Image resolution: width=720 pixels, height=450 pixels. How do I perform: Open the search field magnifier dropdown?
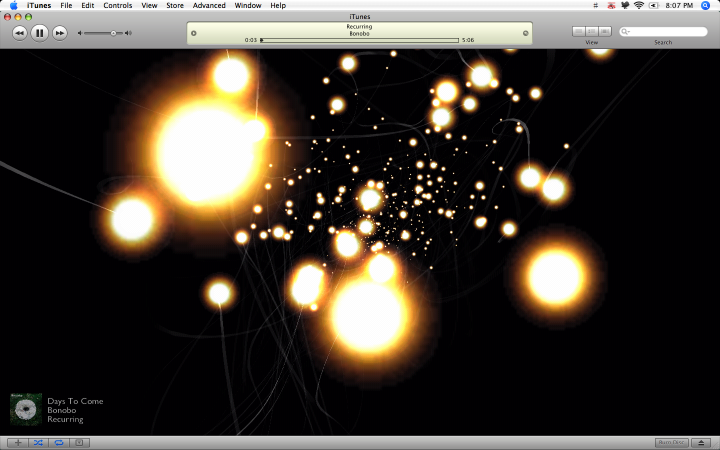coord(625,32)
